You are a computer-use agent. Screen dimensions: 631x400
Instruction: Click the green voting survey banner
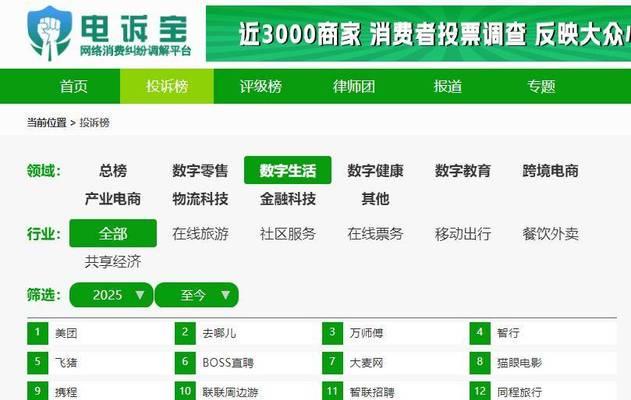click(x=419, y=33)
